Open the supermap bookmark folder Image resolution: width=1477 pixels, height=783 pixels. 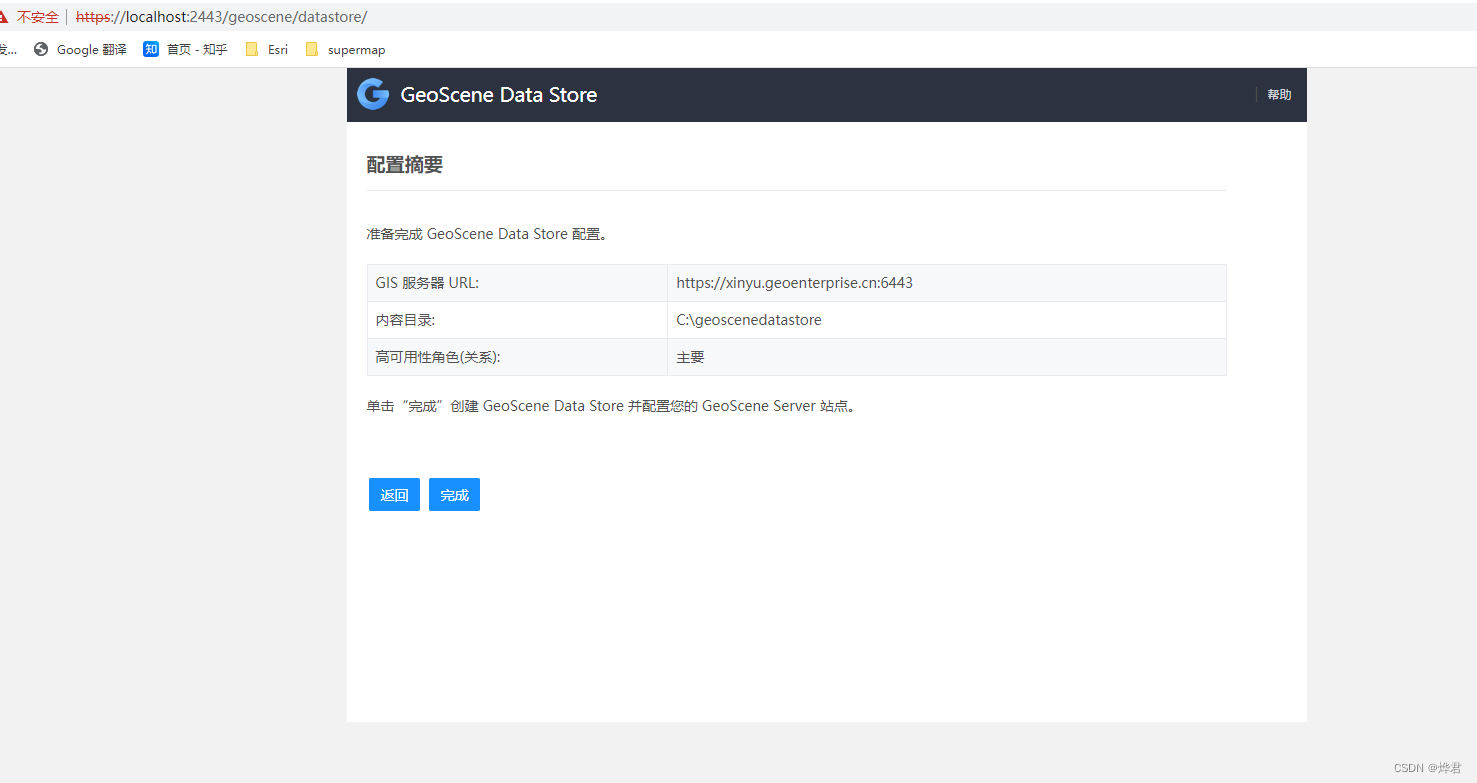tap(346, 49)
